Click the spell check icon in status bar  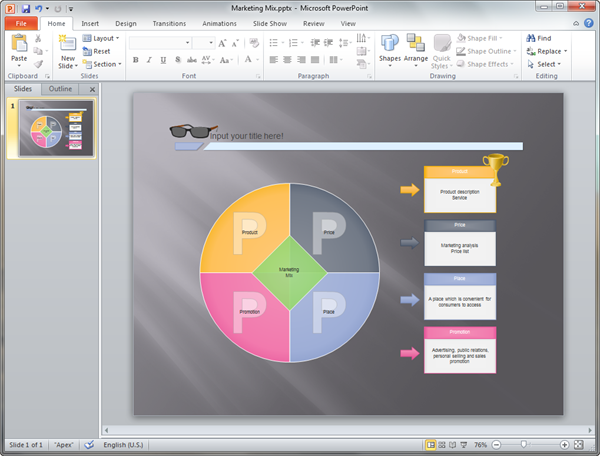[x=89, y=444]
